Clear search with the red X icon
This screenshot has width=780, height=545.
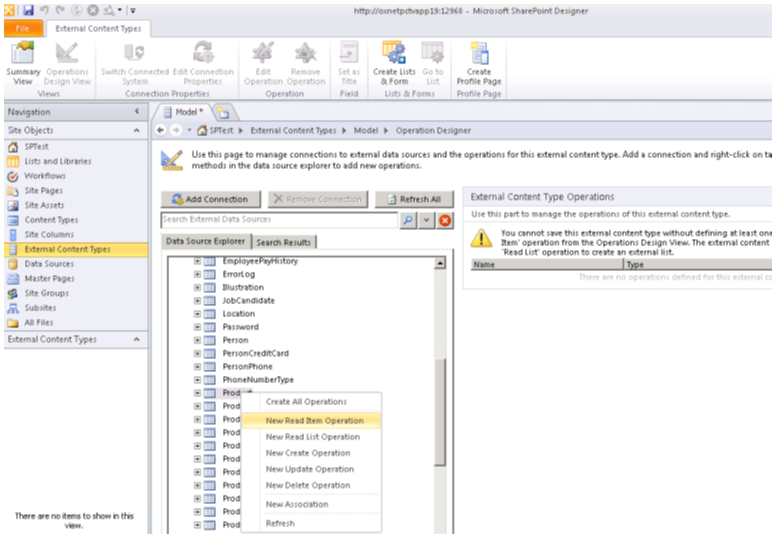445,220
